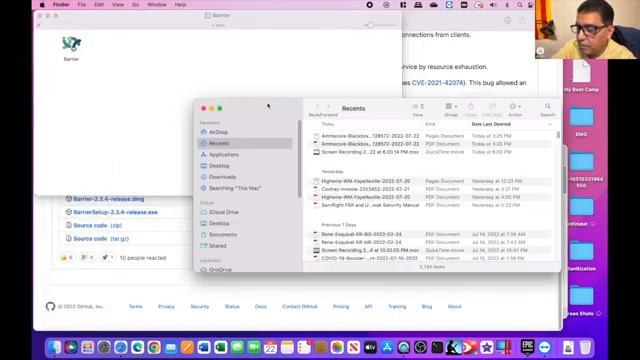Click the Recents file list scrollbar
The height and width of the screenshot is (360, 640).
(558, 135)
